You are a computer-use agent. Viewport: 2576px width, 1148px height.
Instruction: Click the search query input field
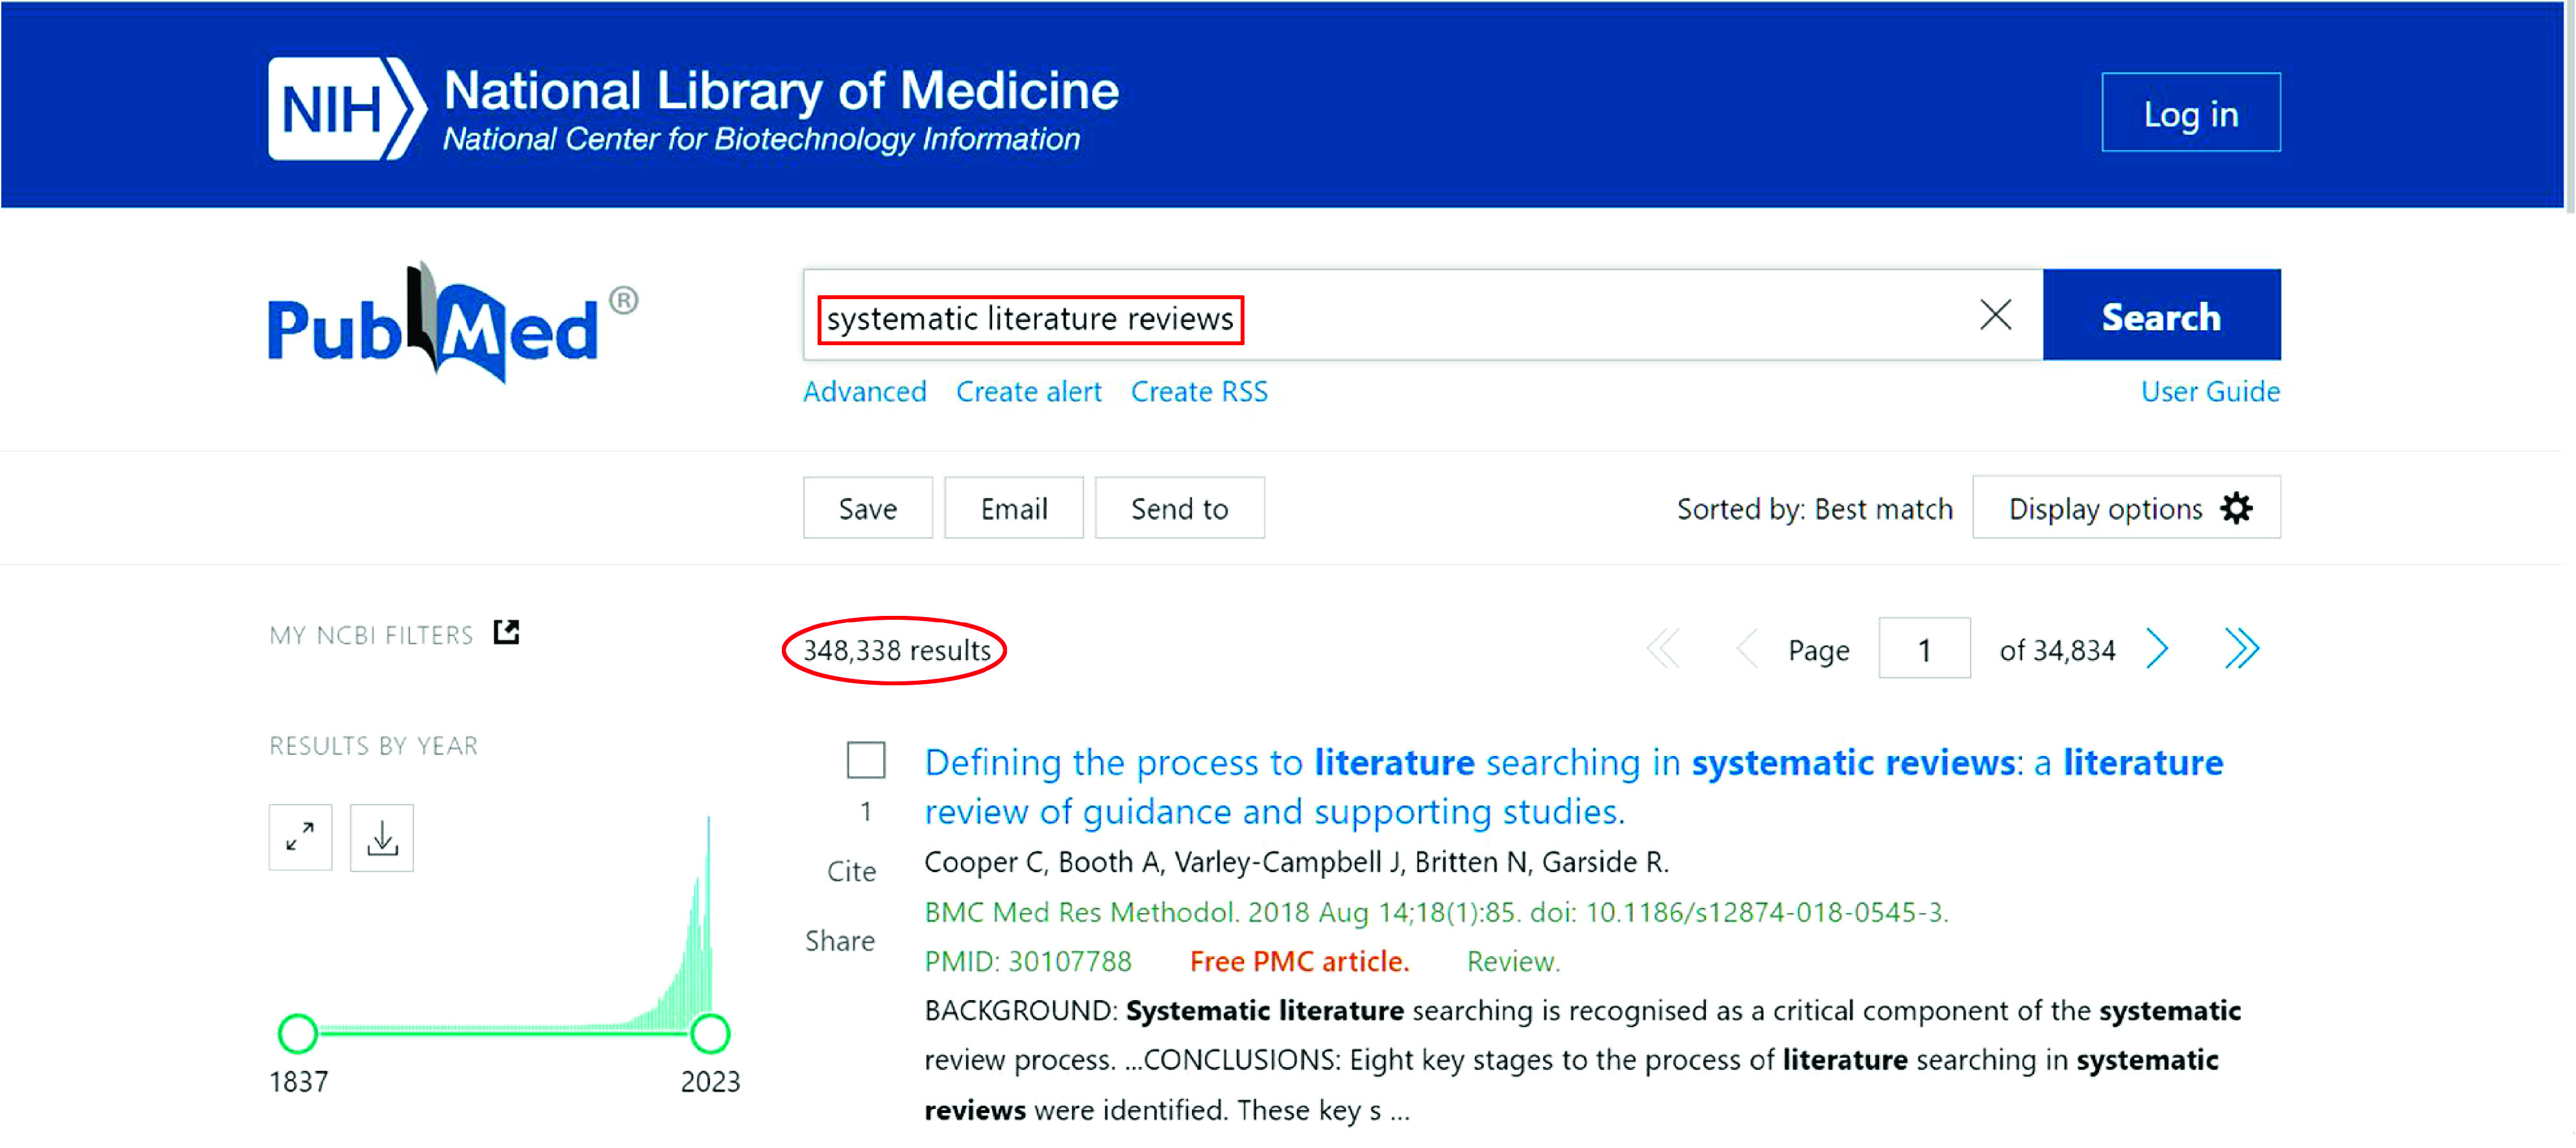(1422, 315)
